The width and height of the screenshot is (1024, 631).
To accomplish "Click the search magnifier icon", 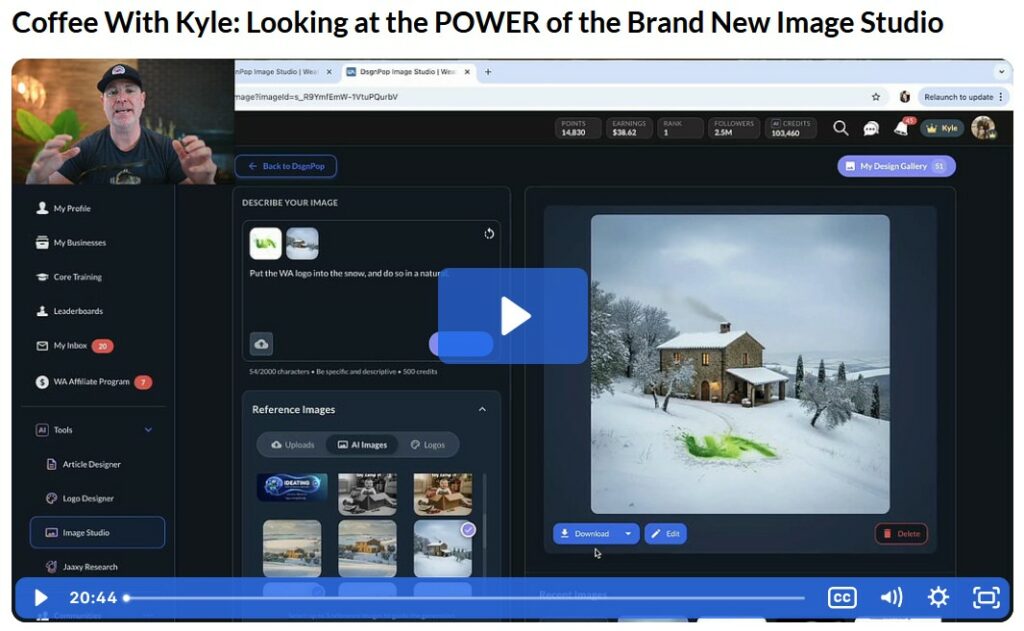I will click(841, 128).
